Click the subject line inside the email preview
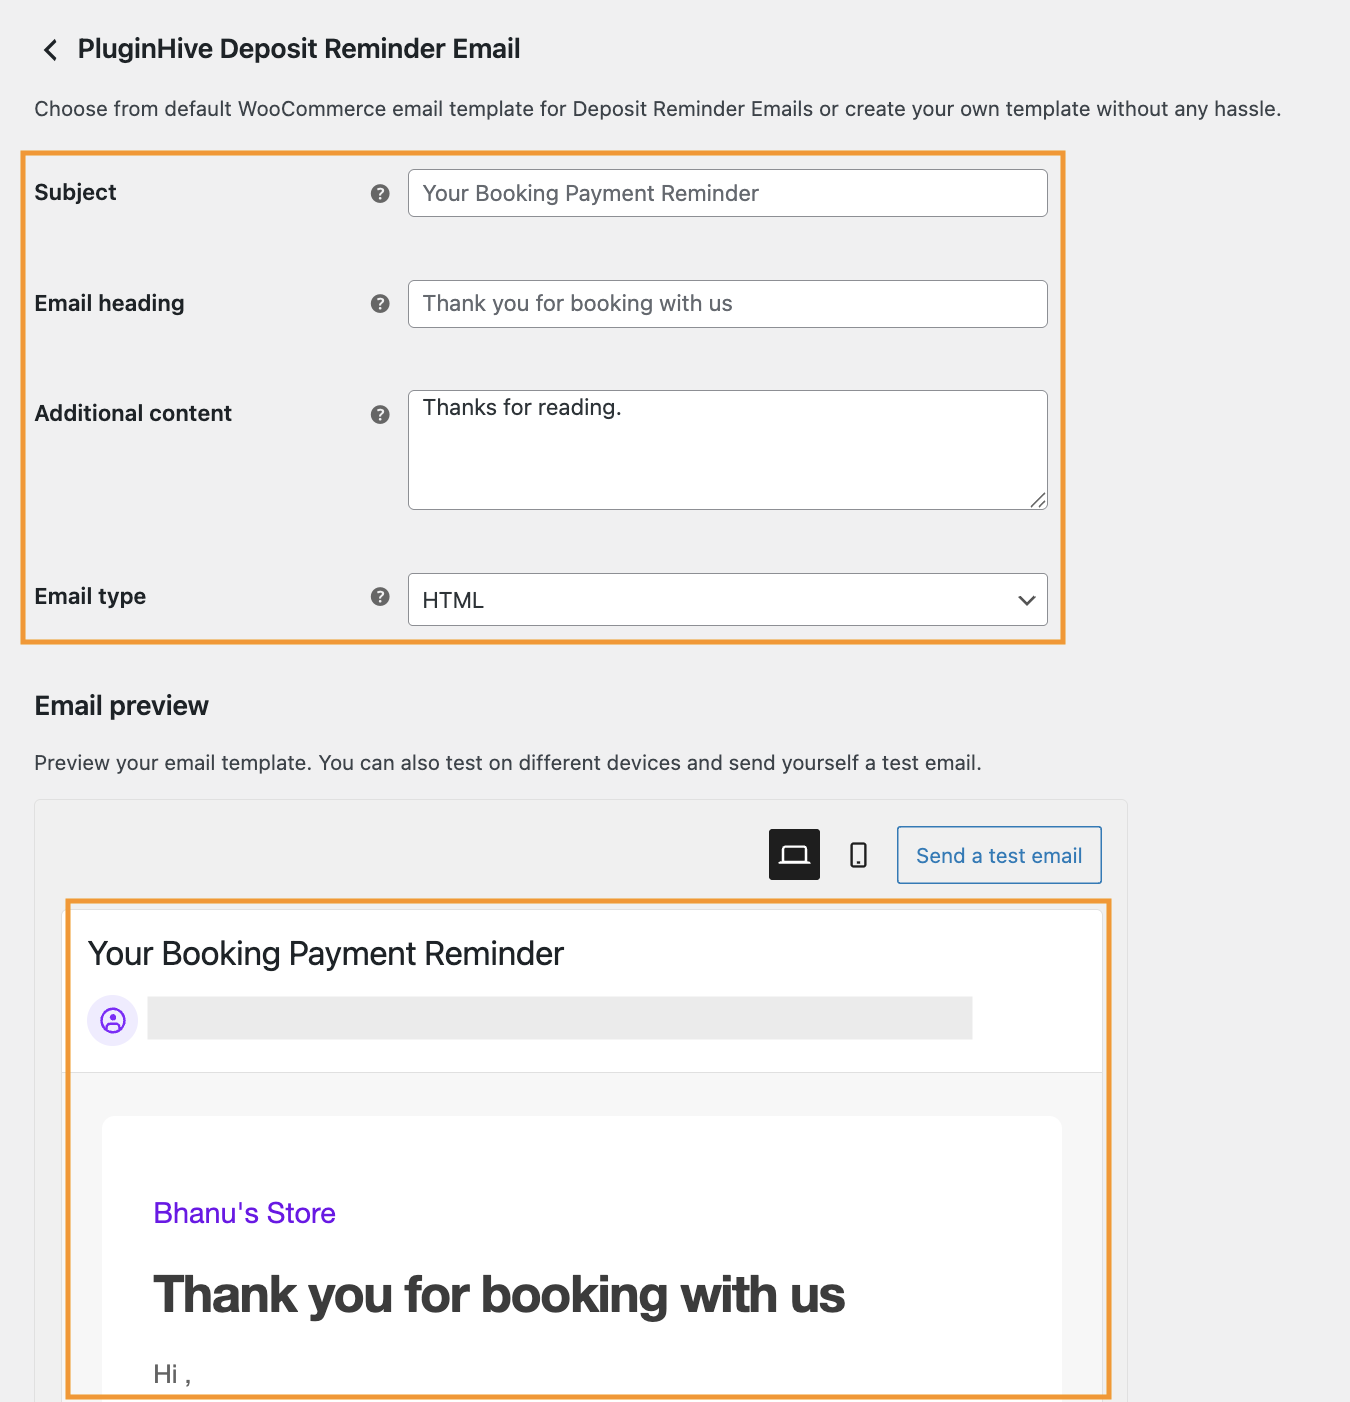The width and height of the screenshot is (1350, 1402). [326, 954]
